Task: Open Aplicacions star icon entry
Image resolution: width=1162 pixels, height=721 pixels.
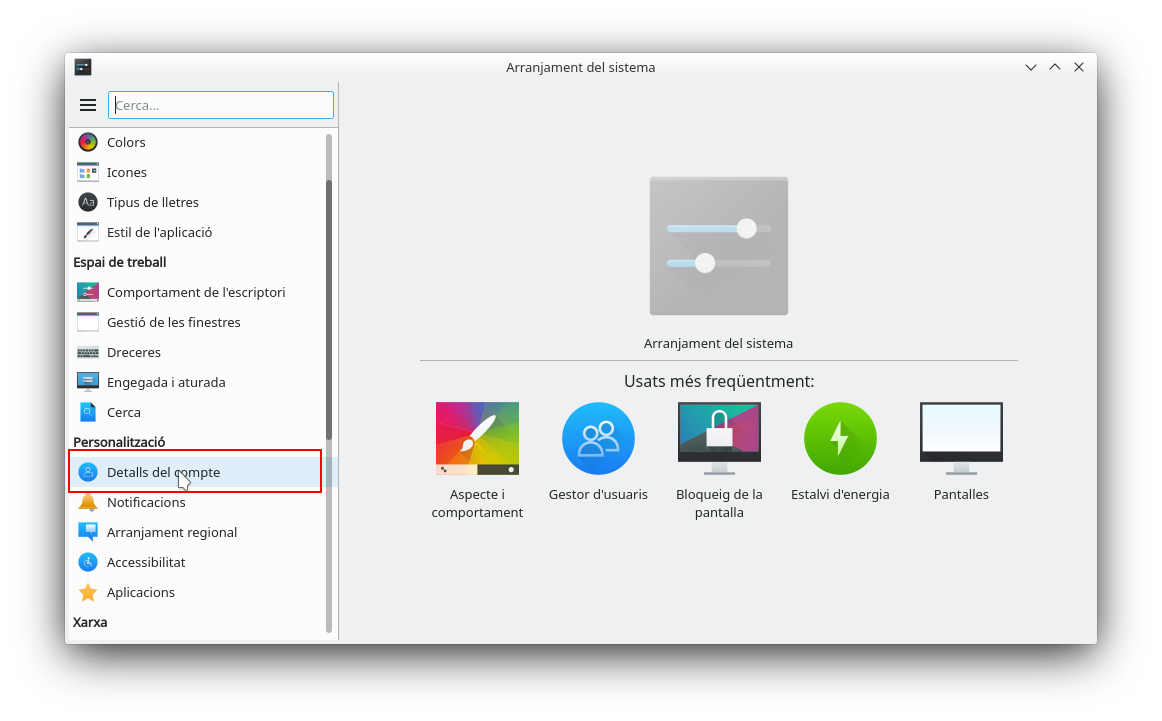Action: tap(88, 592)
